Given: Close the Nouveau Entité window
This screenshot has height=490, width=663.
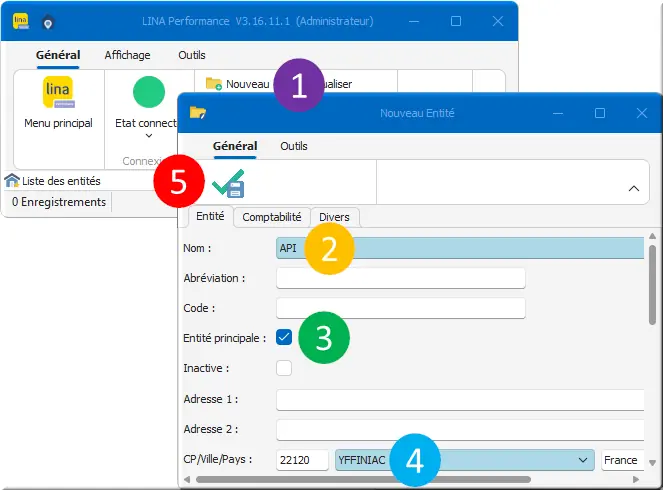Looking at the screenshot, I should coord(641,113).
